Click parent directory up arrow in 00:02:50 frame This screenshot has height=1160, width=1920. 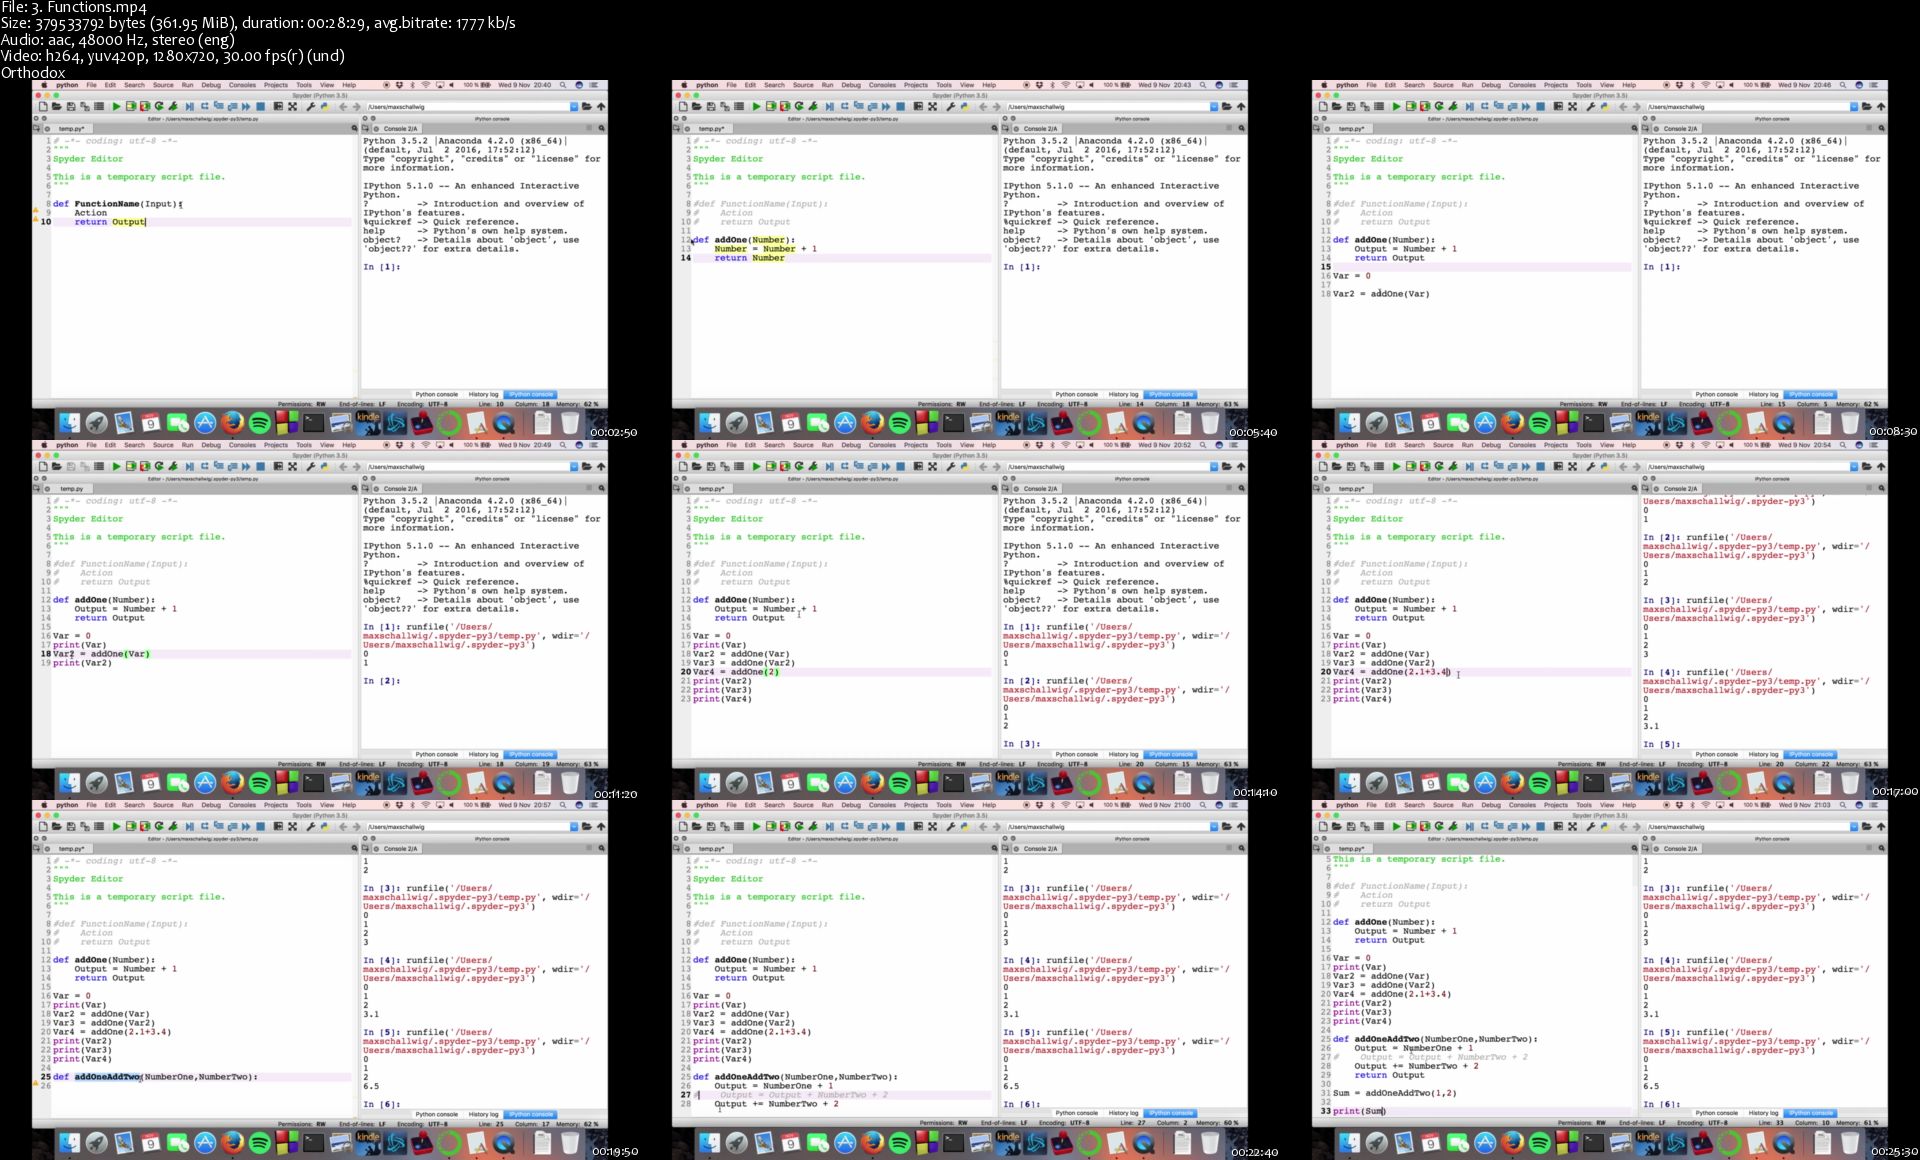pyautogui.click(x=601, y=106)
